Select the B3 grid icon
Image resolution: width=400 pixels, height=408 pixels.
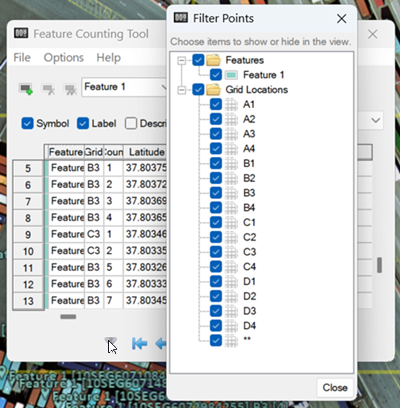click(231, 193)
